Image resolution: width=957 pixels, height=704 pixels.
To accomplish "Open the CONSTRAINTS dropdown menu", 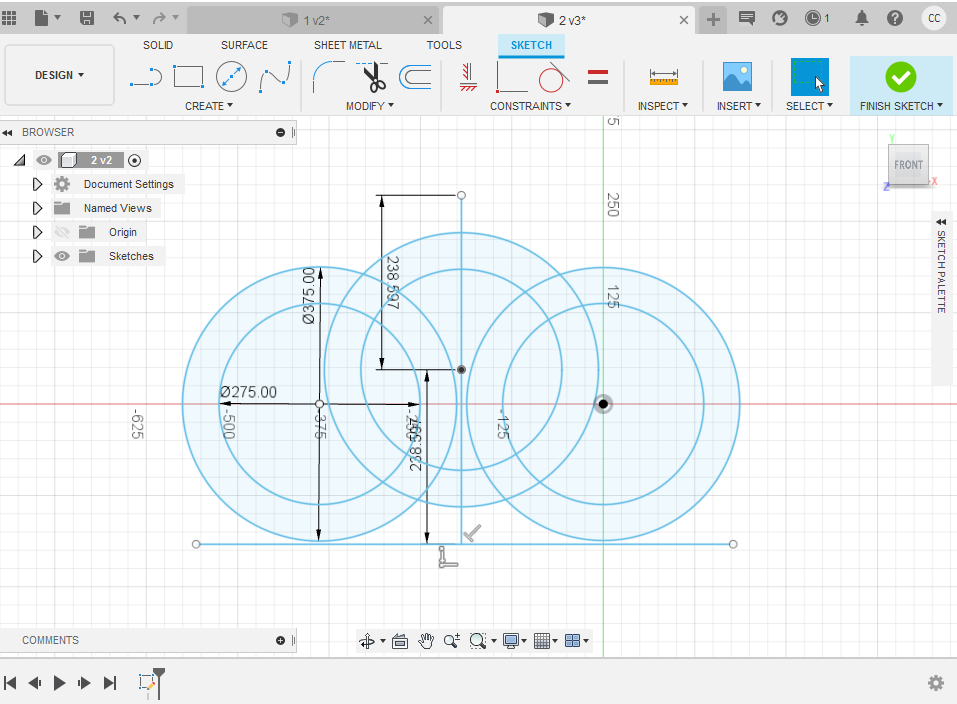I will pyautogui.click(x=530, y=106).
